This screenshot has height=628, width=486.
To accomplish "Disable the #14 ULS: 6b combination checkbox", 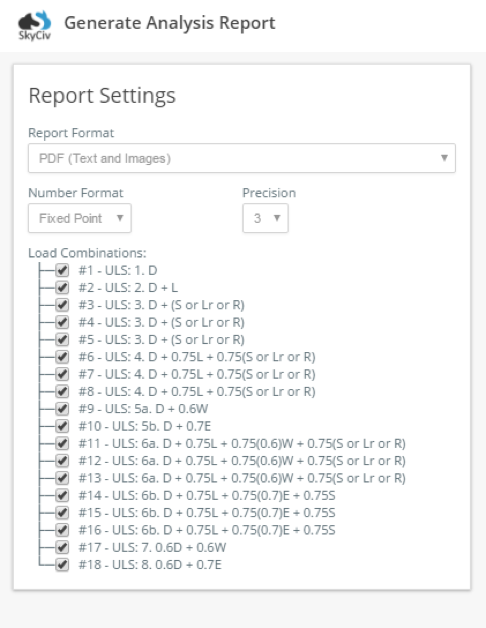I will [x=62, y=495].
